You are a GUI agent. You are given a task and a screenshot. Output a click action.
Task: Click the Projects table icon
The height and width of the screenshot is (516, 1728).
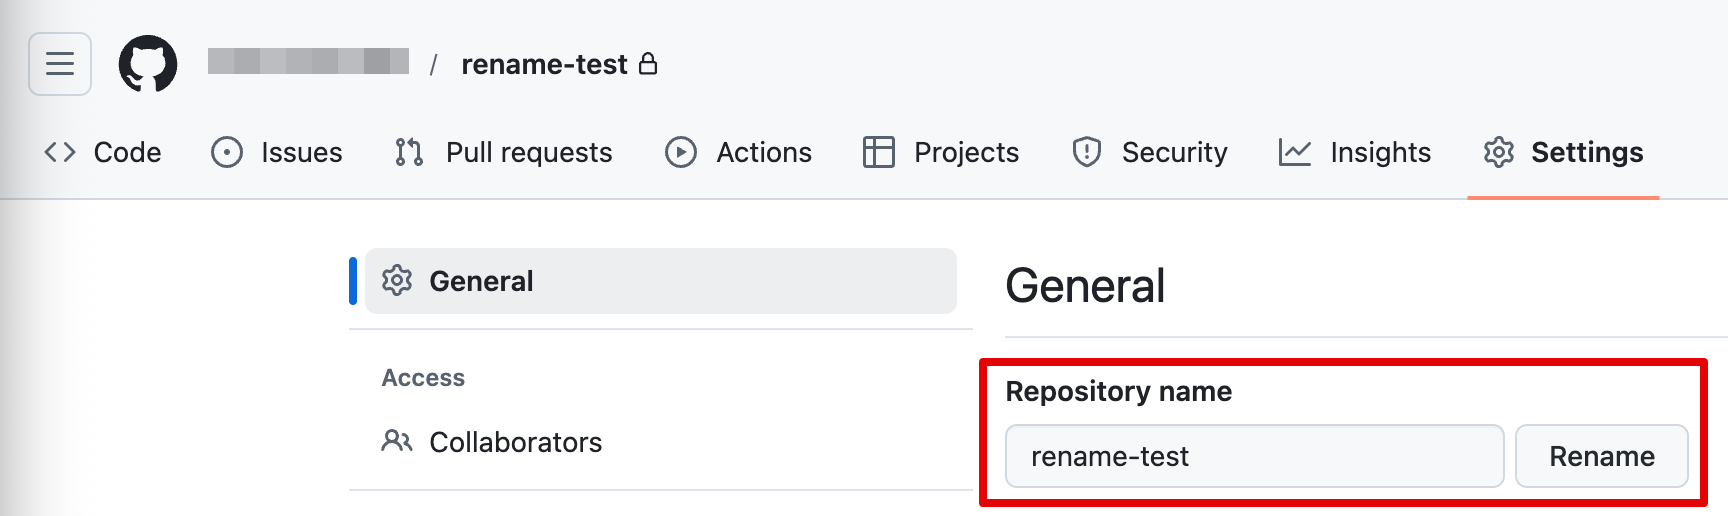pyautogui.click(x=879, y=152)
